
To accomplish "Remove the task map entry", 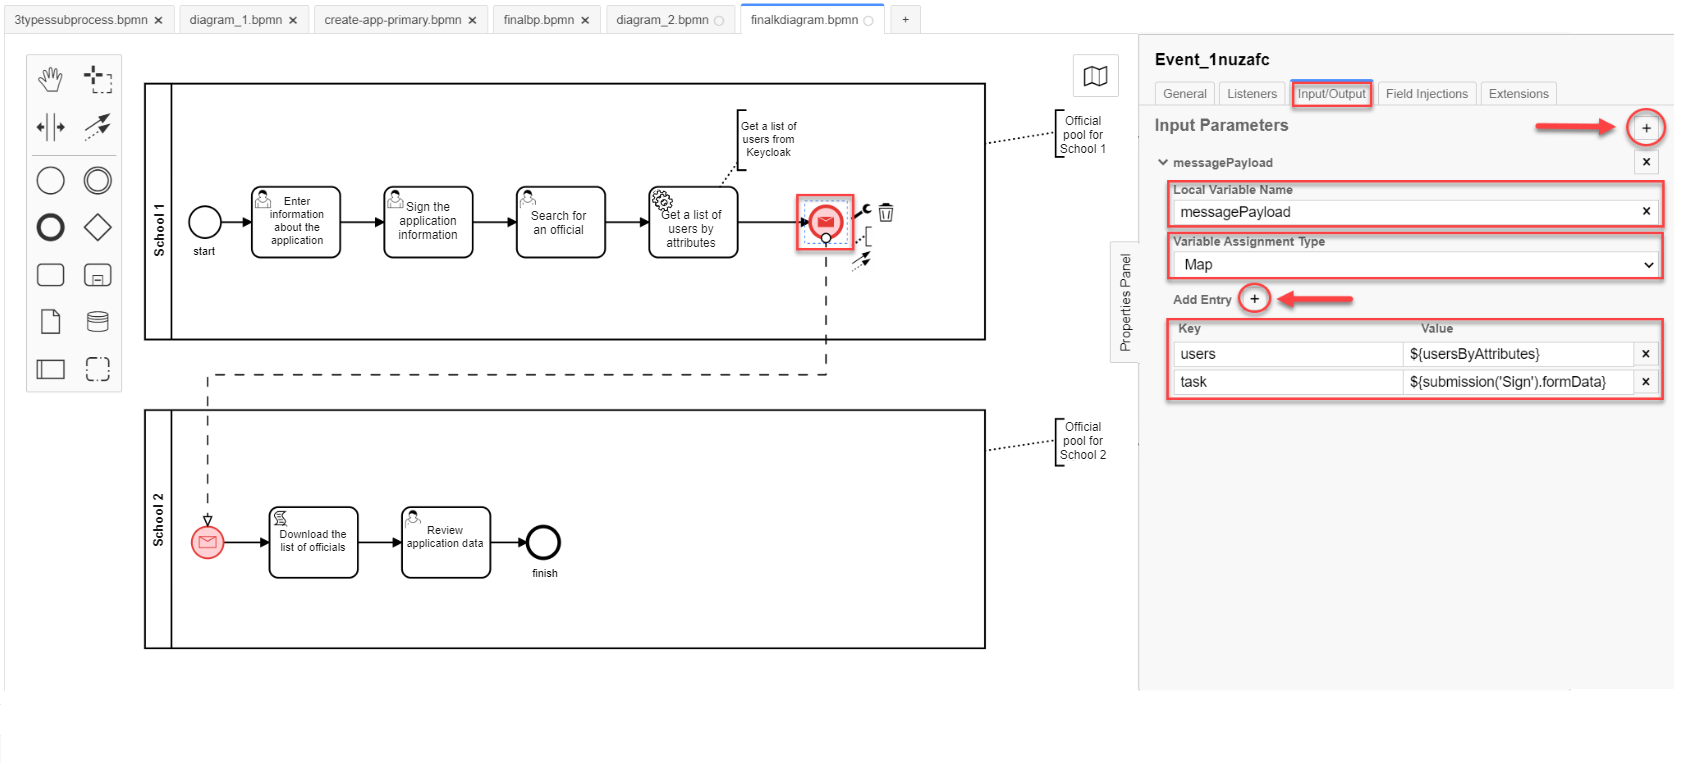I will (1646, 382).
